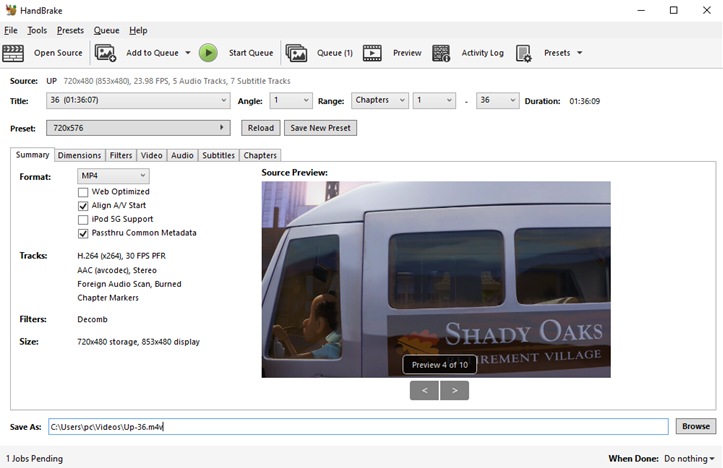Viewport: 723px width, 468px height.
Task: Click the source preview image
Action: 436,279
